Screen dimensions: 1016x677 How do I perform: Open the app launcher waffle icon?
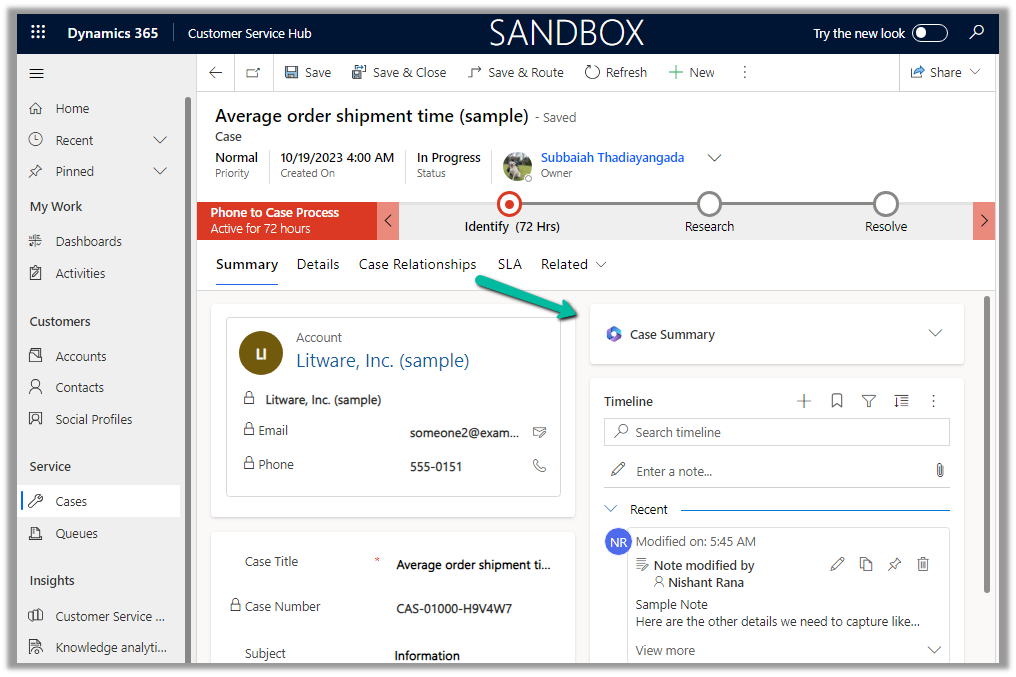pos(38,33)
